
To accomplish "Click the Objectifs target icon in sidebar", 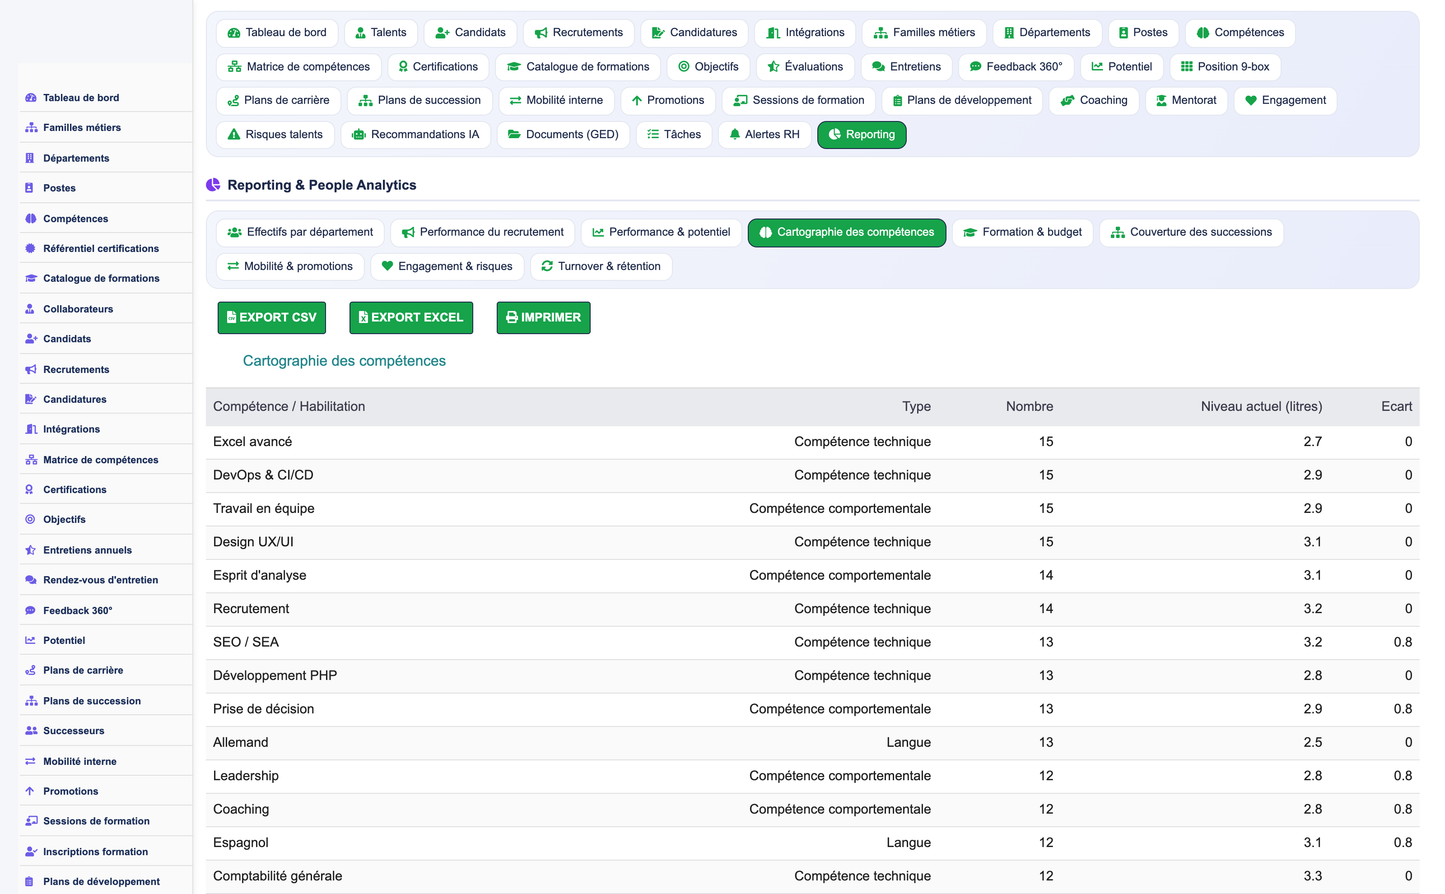I will pos(30,519).
